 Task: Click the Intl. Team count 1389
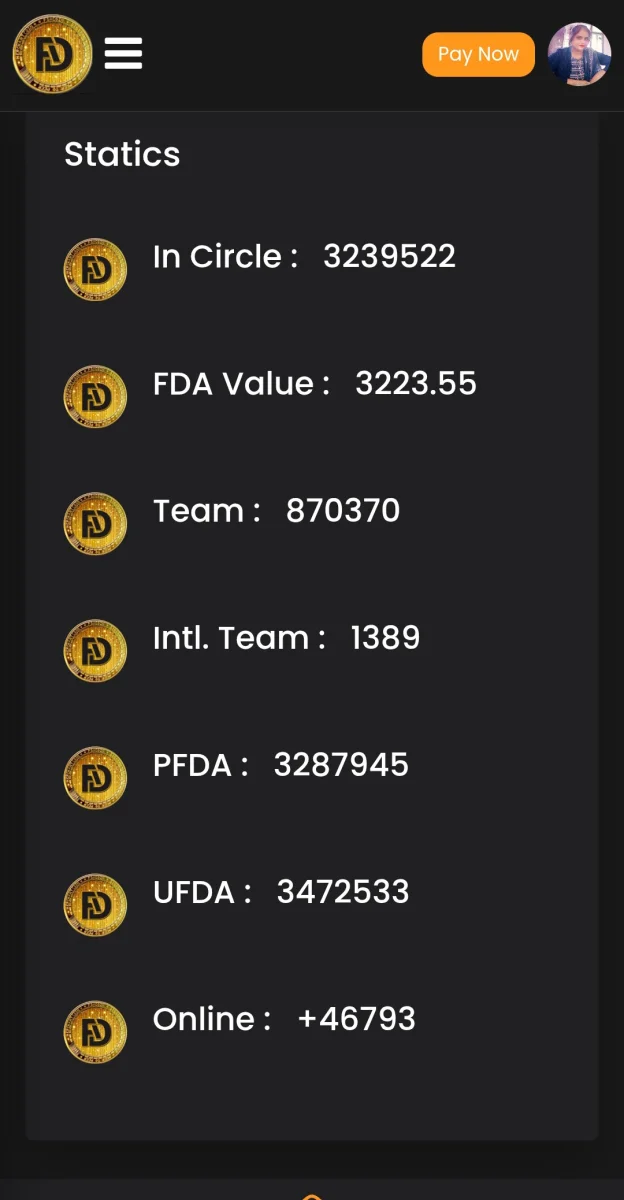pyautogui.click(x=385, y=637)
